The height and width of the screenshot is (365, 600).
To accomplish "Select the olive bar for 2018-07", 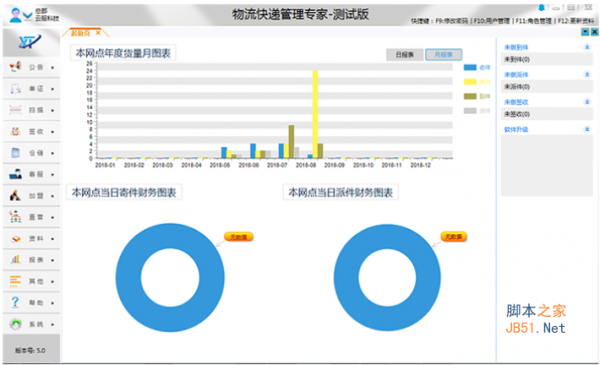I will point(291,142).
